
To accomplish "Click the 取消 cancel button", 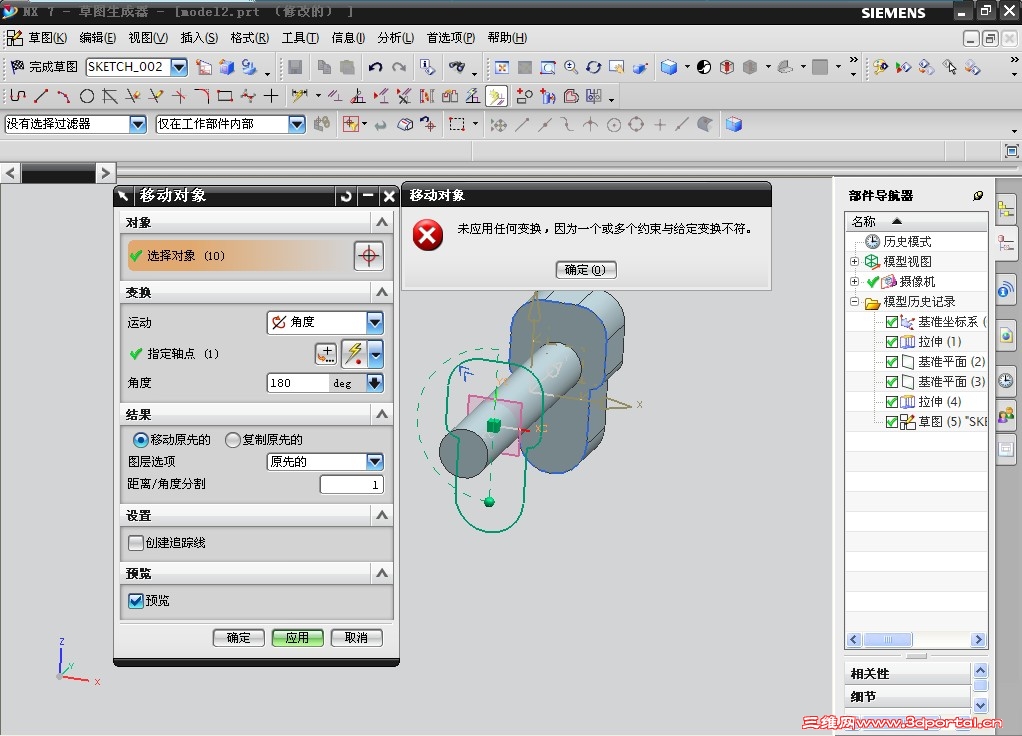I will point(356,638).
